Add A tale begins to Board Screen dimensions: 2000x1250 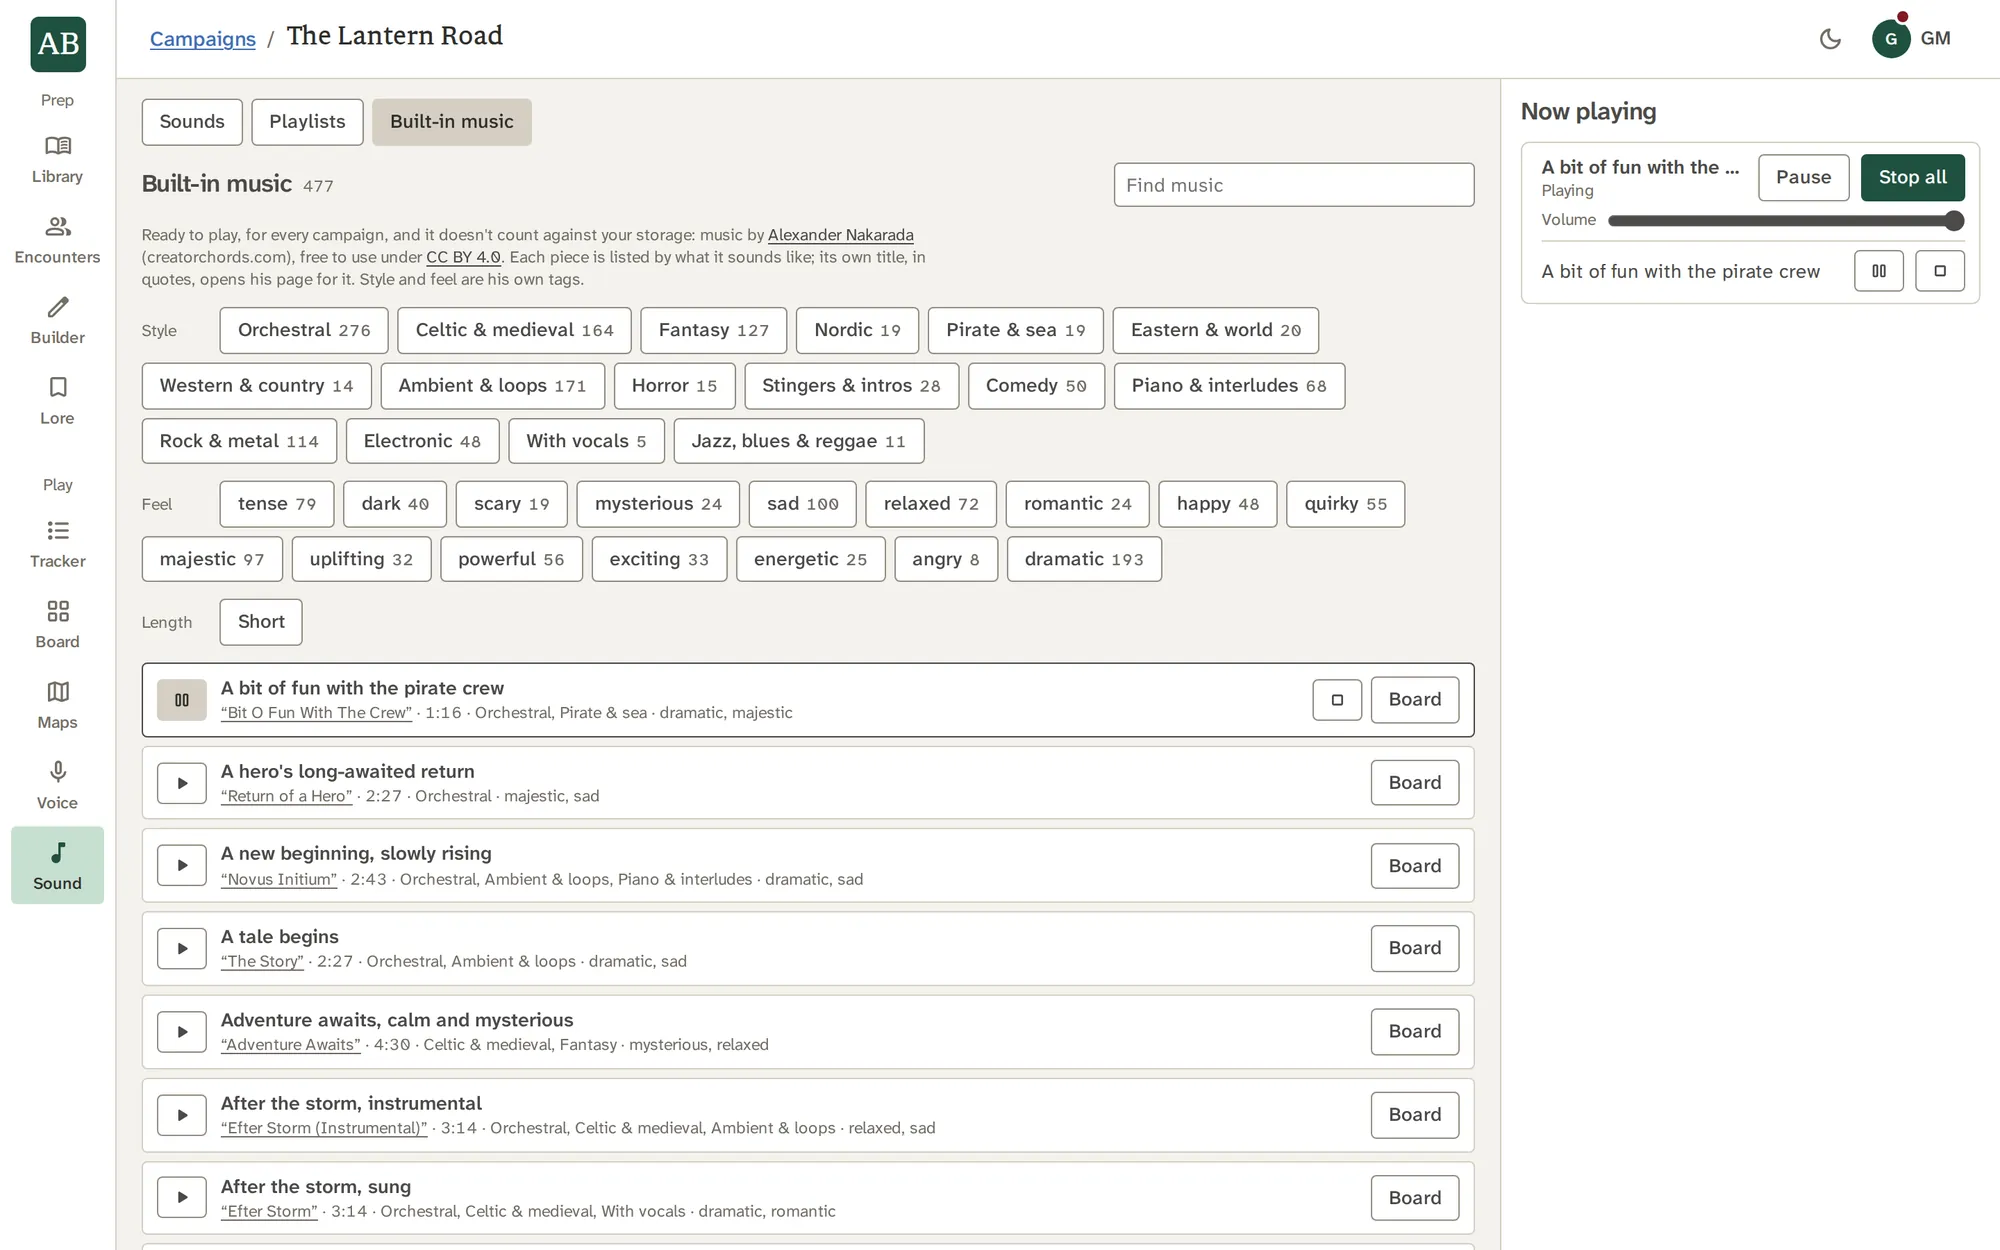pos(1414,948)
